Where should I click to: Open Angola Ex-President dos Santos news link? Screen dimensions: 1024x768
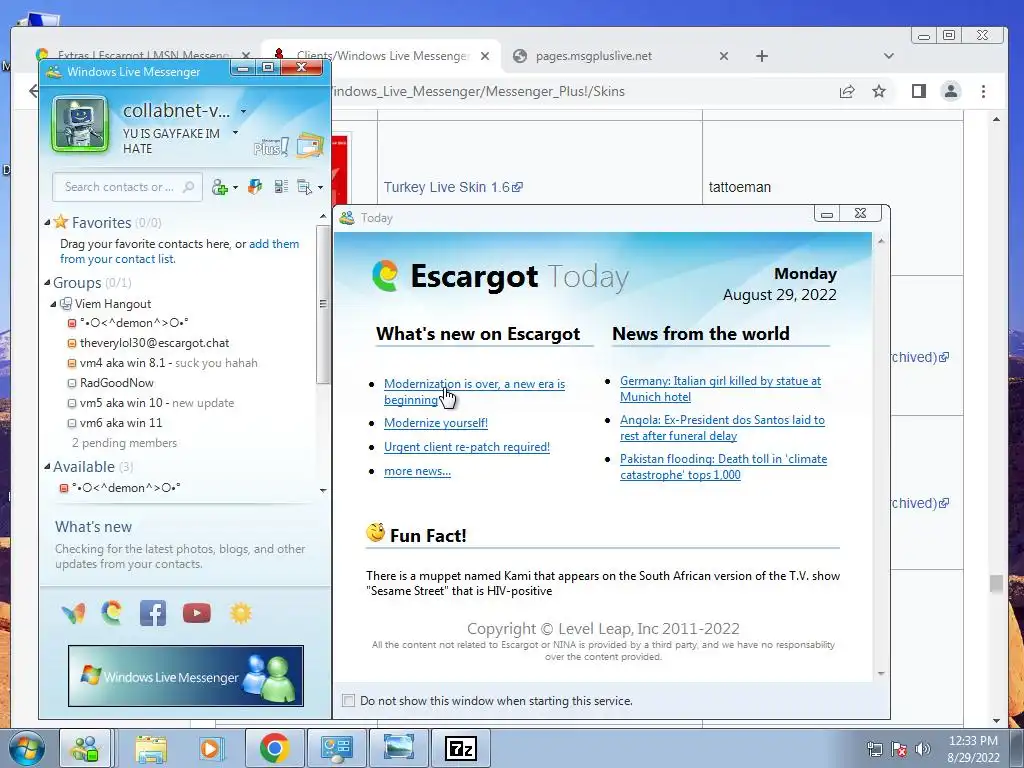tap(722, 428)
